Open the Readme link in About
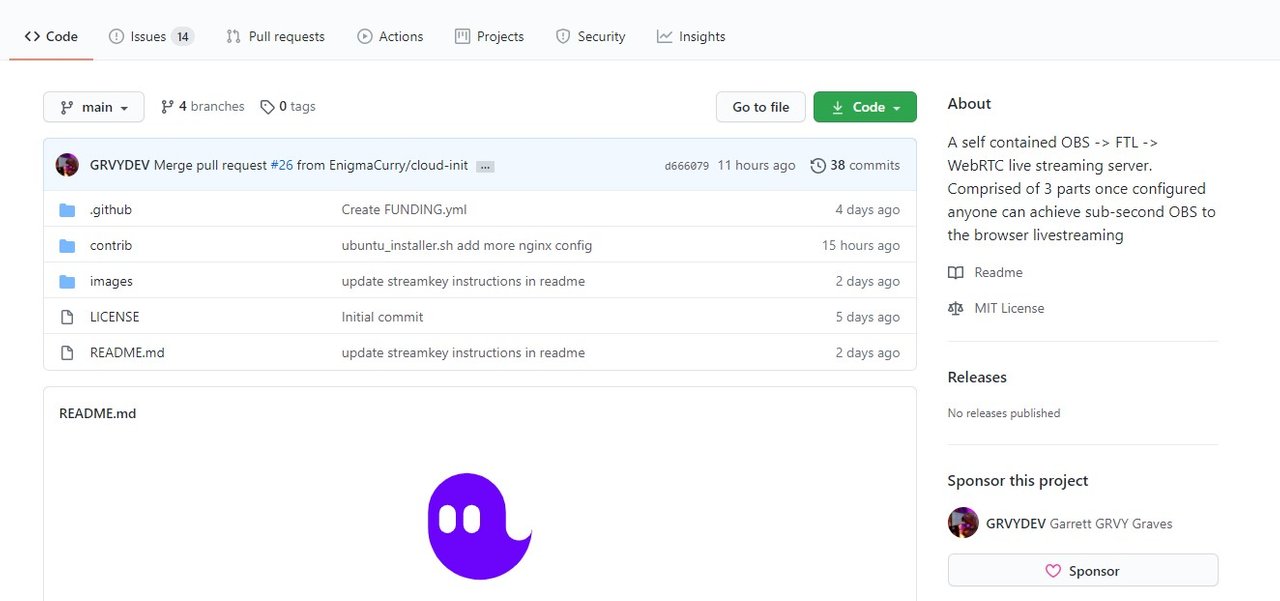Image resolution: width=1280 pixels, height=601 pixels. coord(998,272)
